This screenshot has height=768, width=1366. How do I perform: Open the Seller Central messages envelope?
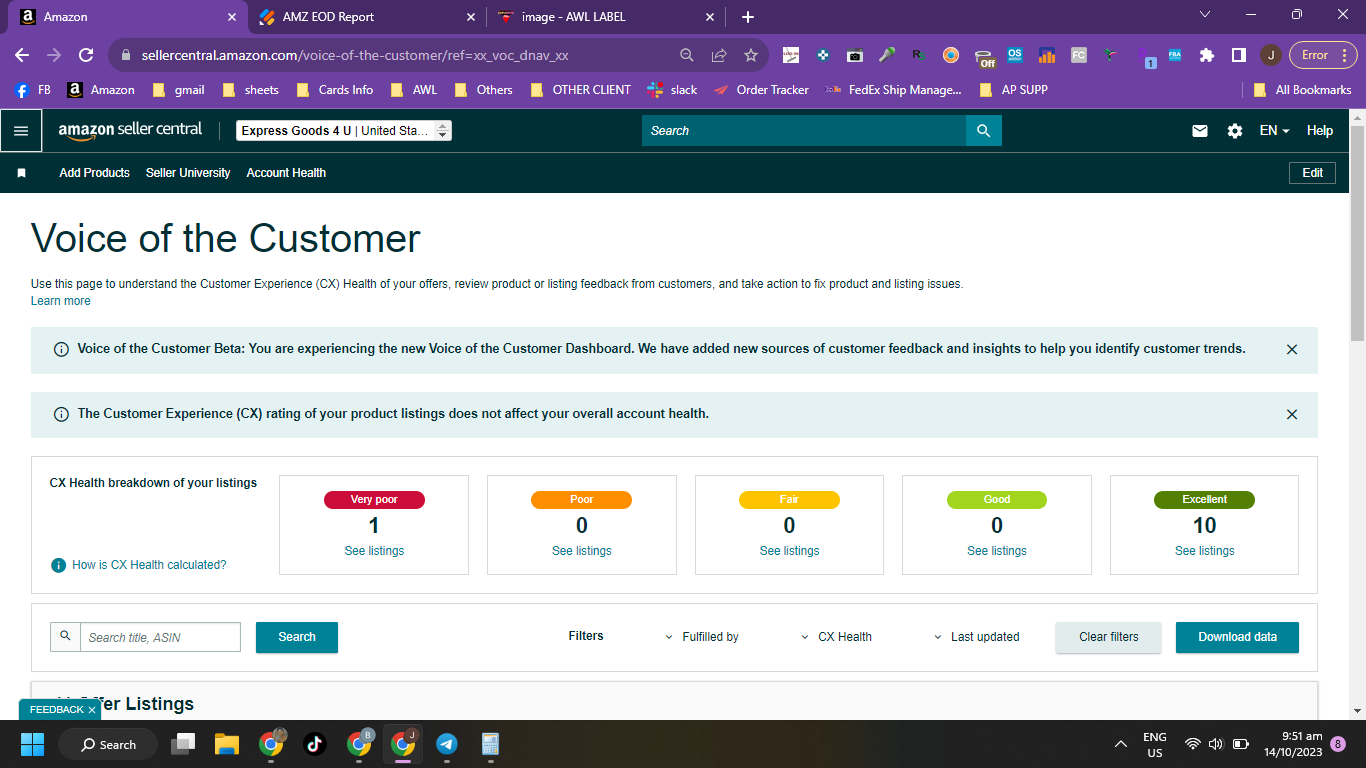(x=1200, y=131)
